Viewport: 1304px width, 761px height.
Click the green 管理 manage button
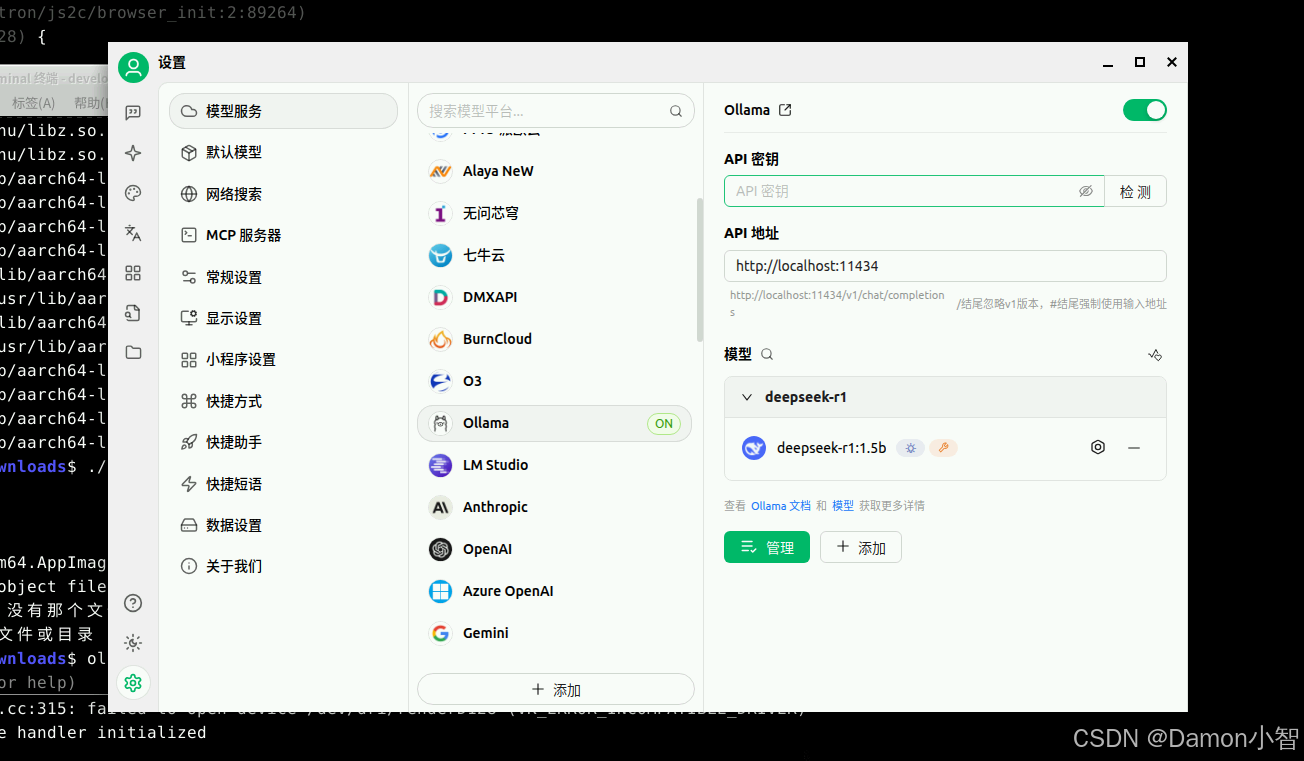pyautogui.click(x=766, y=547)
